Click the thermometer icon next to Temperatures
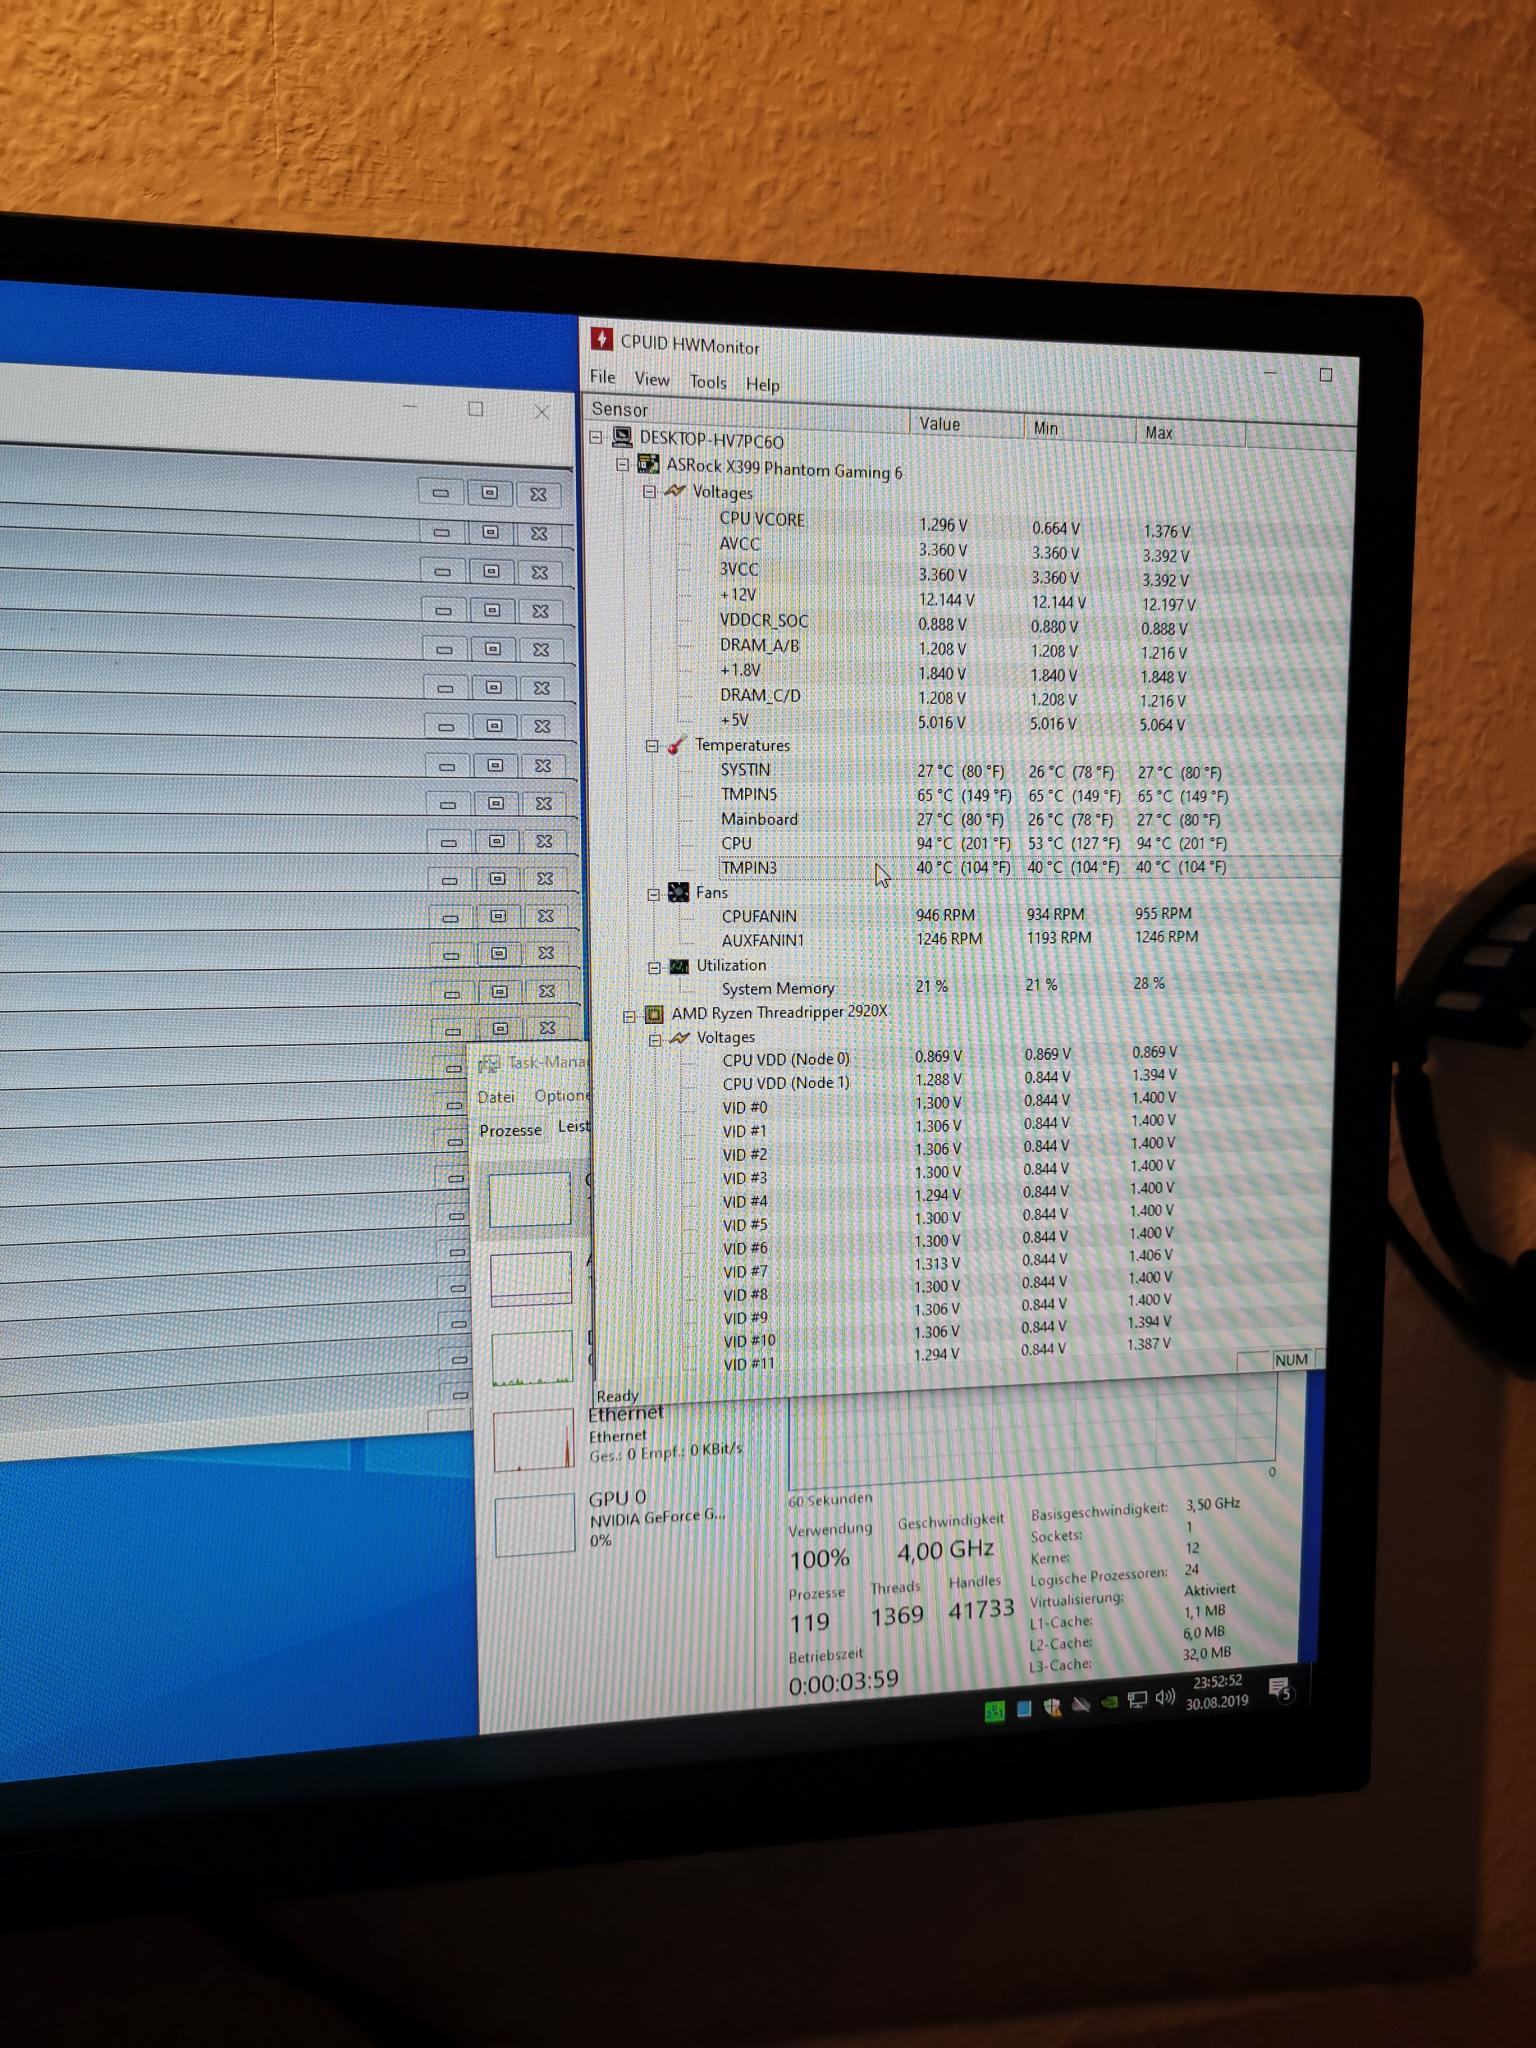Image resolution: width=1536 pixels, height=2048 pixels. (x=677, y=745)
